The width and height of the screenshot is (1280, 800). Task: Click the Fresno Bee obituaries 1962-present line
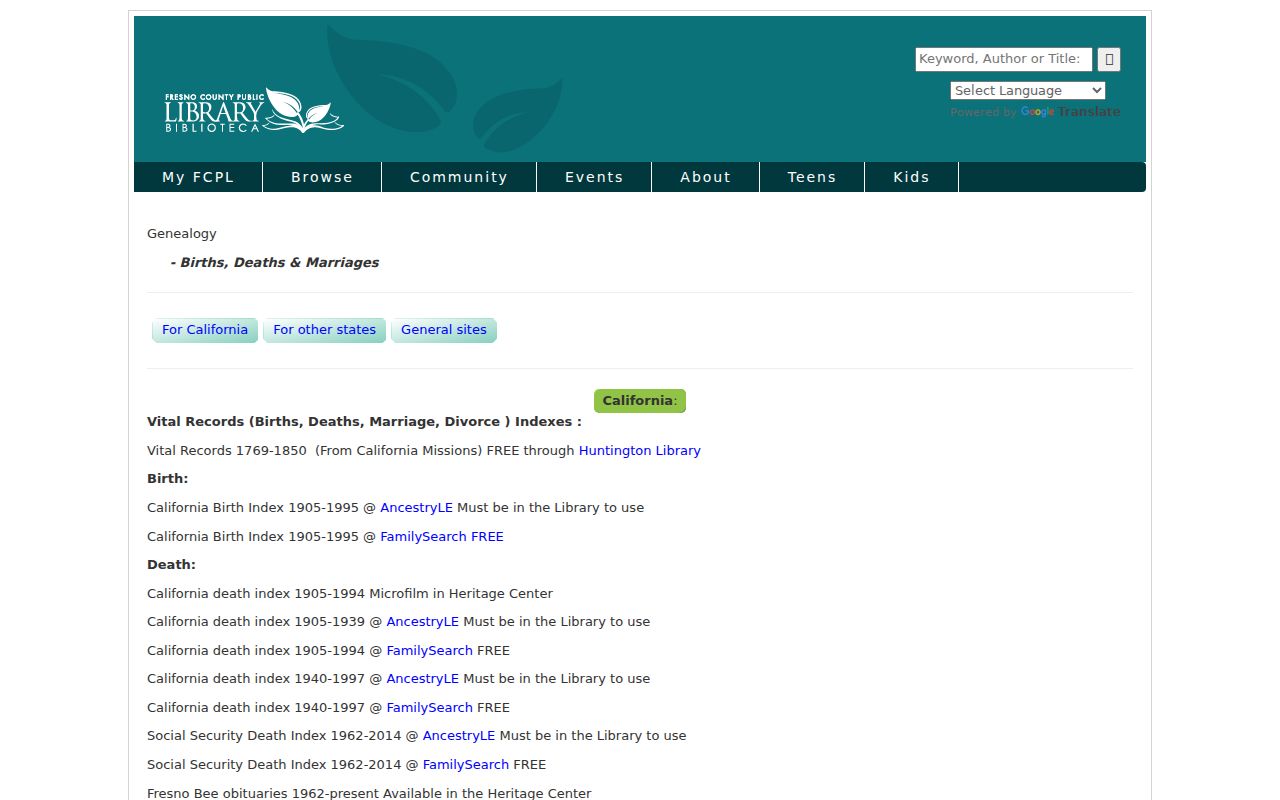click(369, 793)
